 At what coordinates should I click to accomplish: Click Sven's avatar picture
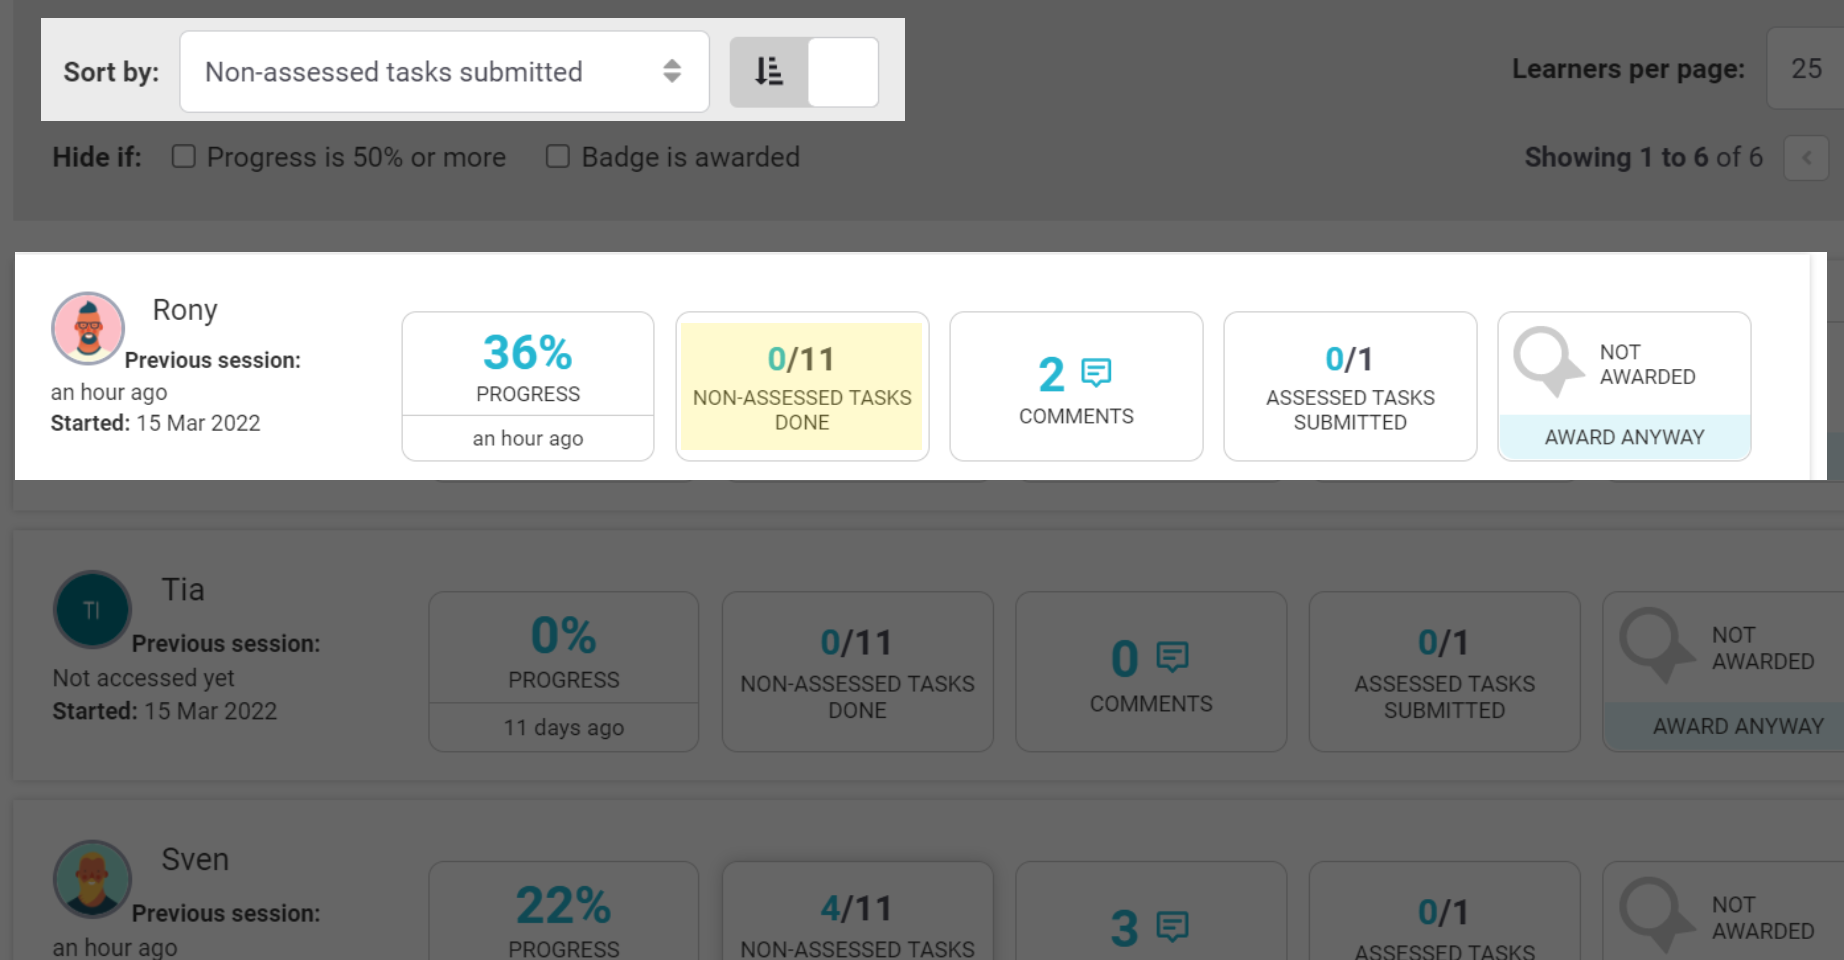coord(92,879)
